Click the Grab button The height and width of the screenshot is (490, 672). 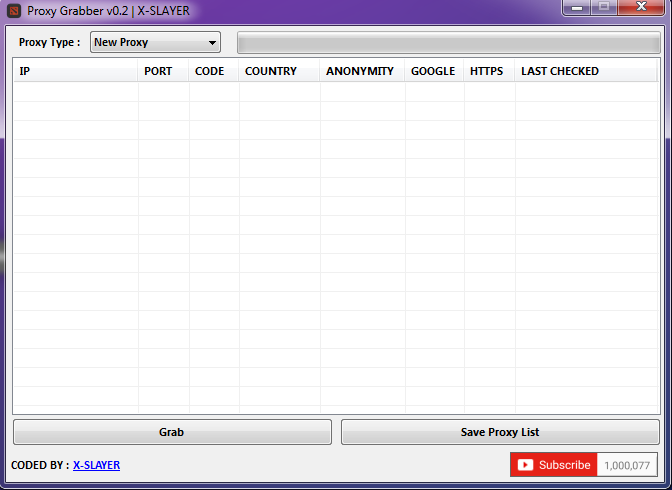coord(172,432)
